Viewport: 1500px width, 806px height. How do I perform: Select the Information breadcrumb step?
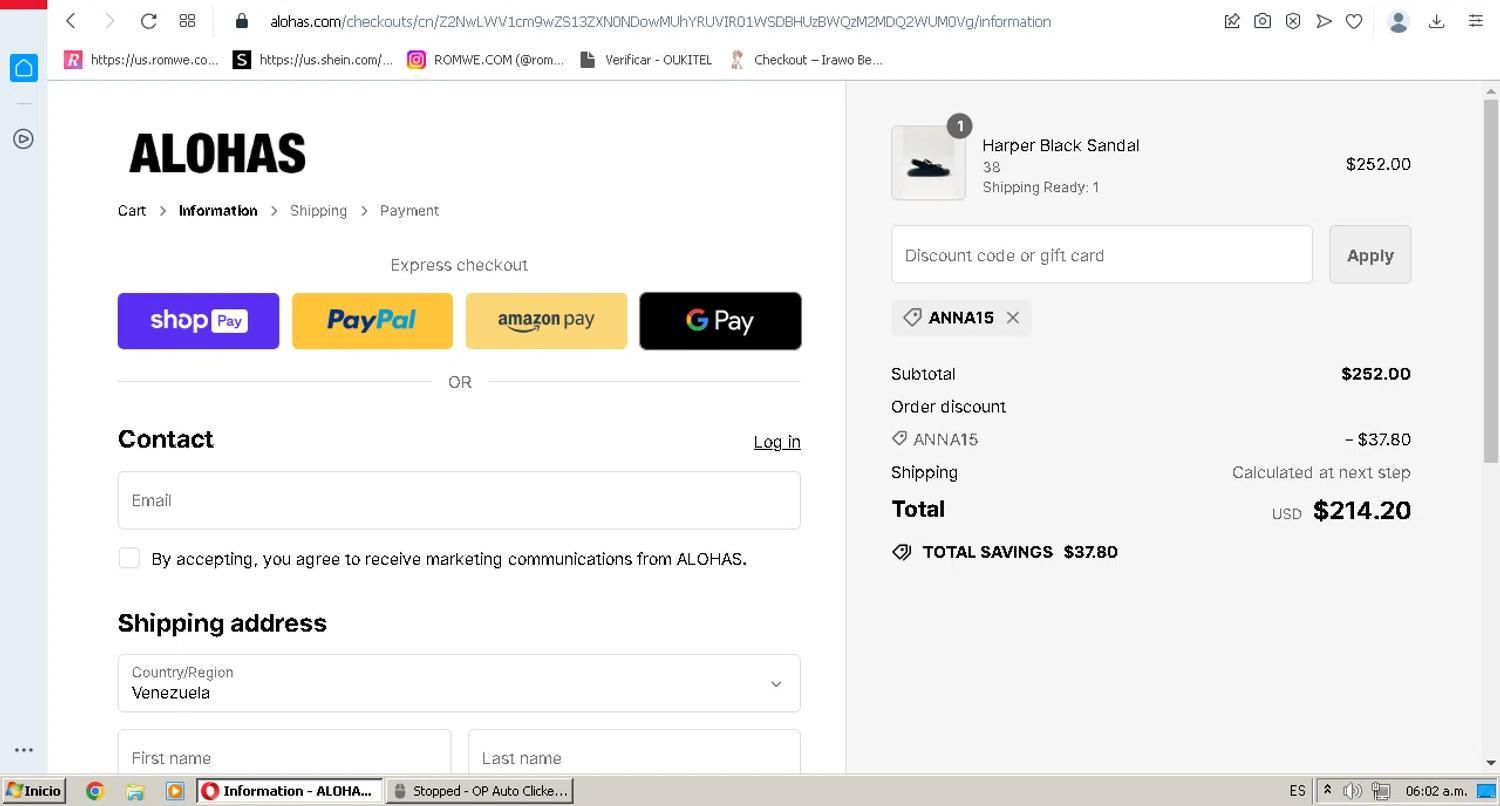tap(218, 211)
